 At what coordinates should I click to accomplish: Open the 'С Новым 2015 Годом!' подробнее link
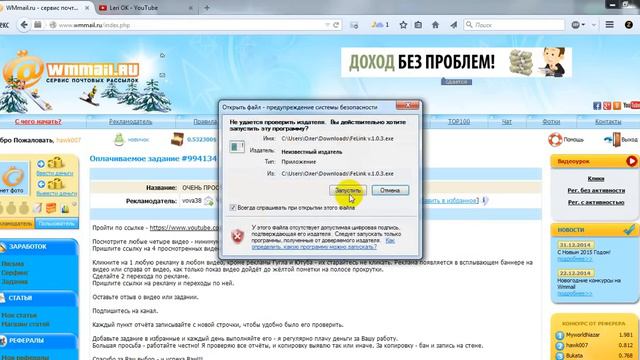[574, 259]
